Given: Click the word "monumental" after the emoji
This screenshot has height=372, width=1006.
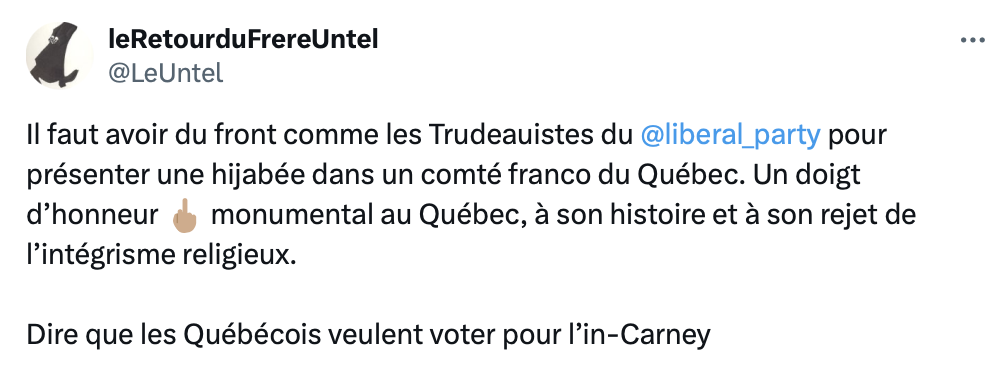Looking at the screenshot, I should click(x=290, y=216).
